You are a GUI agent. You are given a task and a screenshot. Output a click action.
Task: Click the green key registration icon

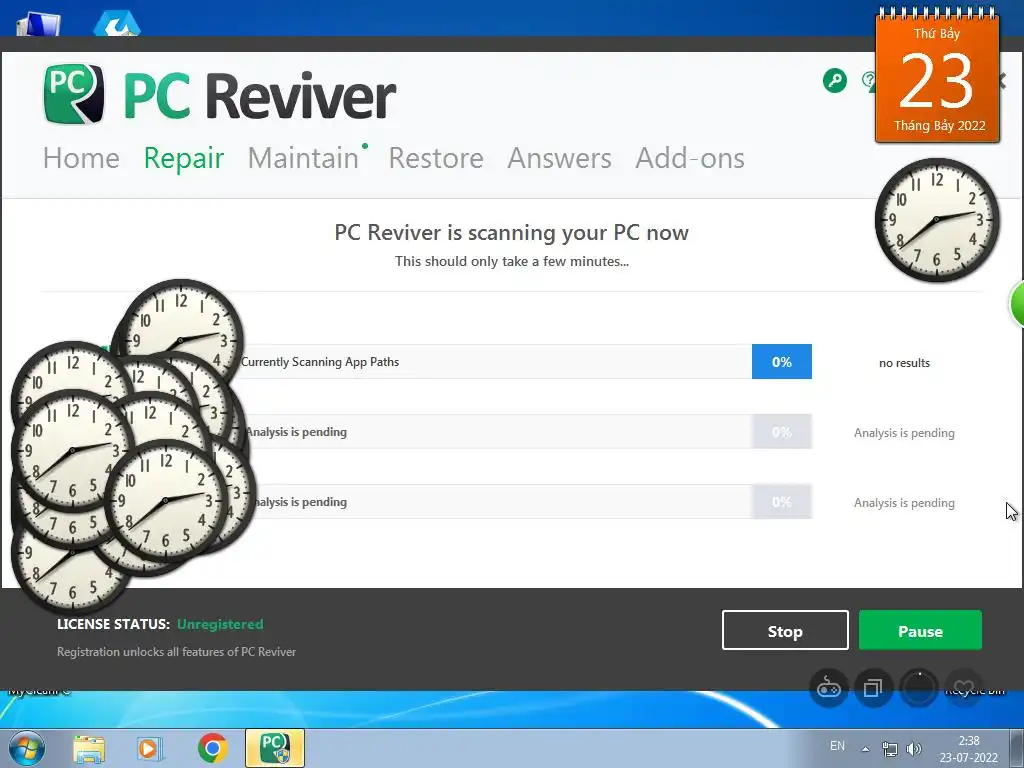pos(835,81)
